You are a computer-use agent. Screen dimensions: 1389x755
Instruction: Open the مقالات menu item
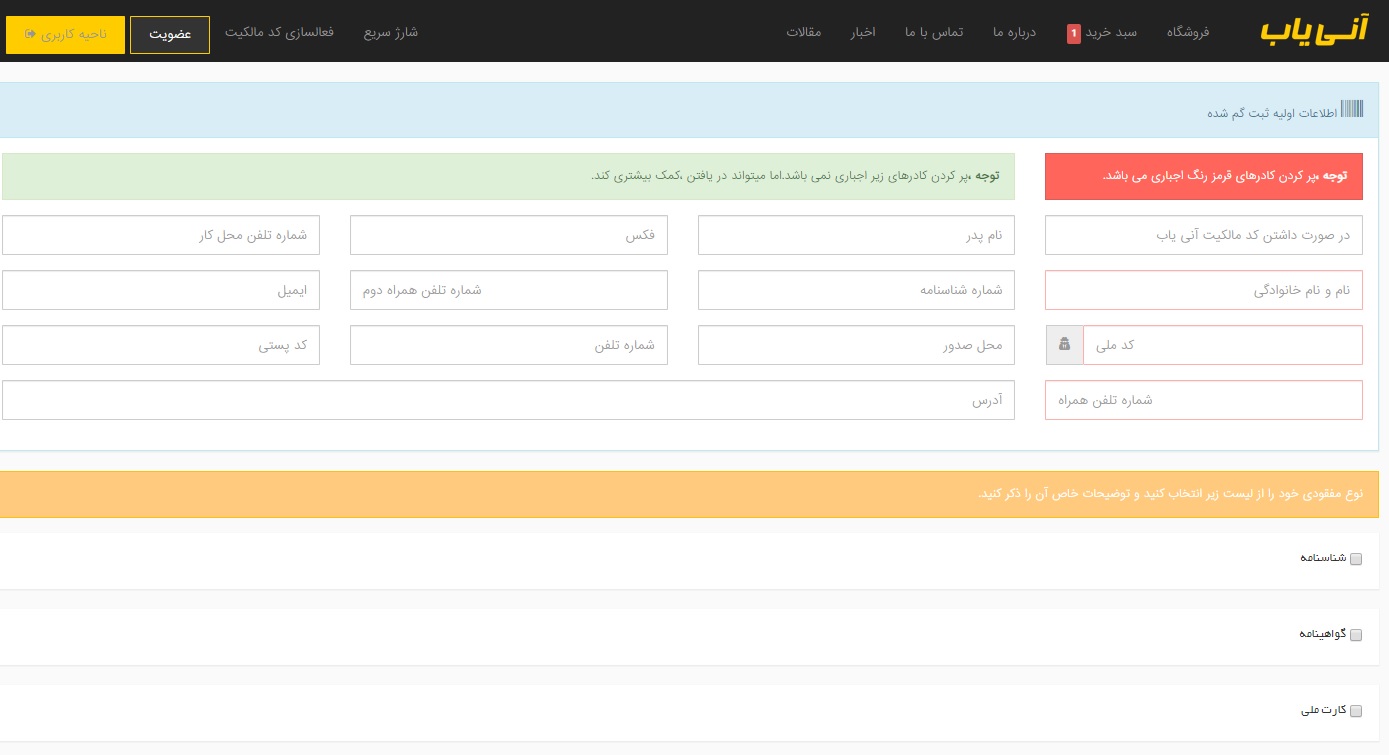click(804, 32)
